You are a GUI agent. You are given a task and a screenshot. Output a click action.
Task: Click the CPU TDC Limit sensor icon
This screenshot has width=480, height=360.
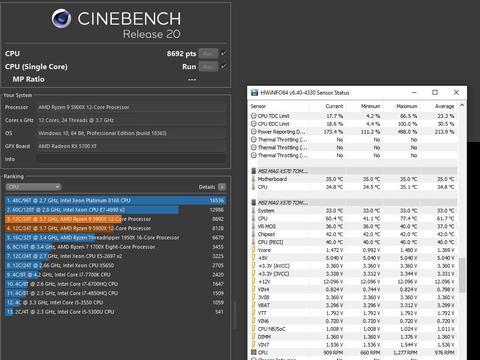[254, 116]
